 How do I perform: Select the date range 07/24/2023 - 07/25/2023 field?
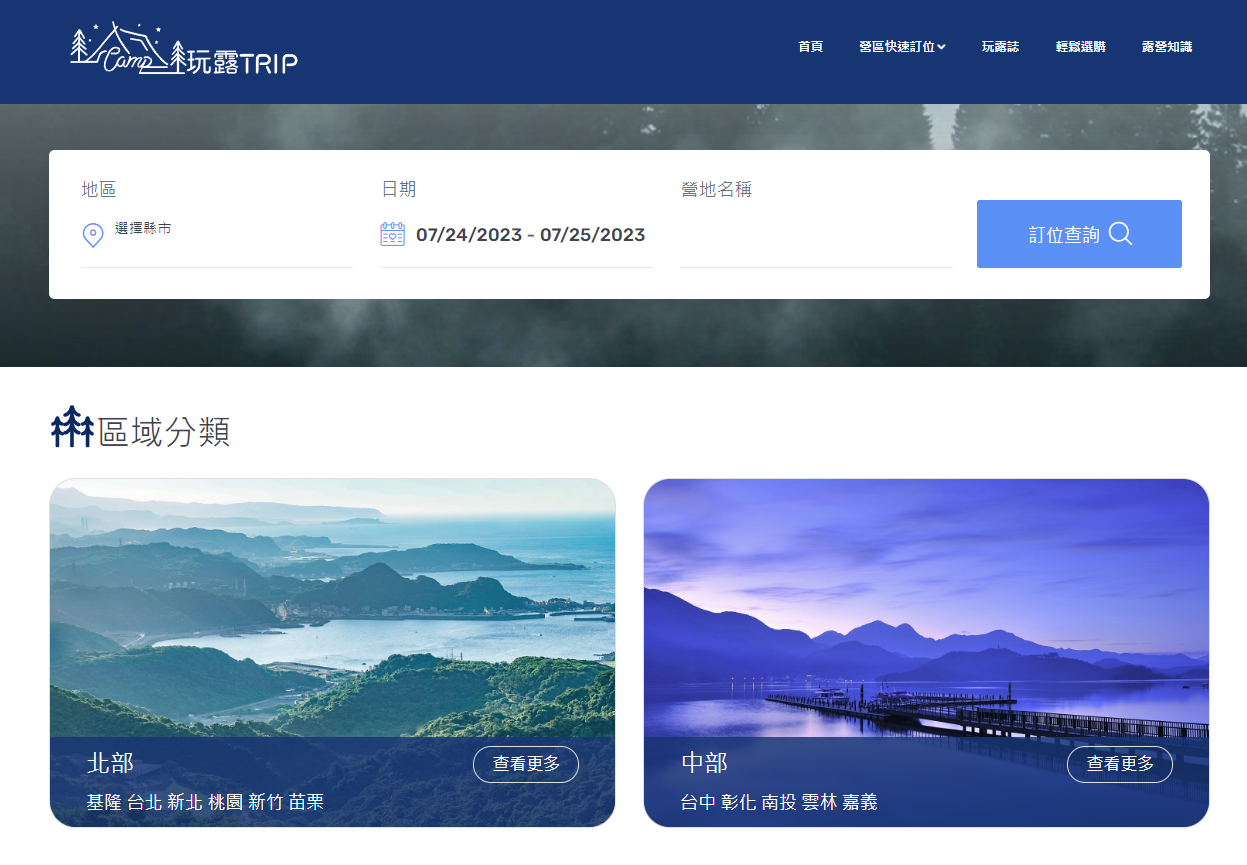(x=530, y=235)
